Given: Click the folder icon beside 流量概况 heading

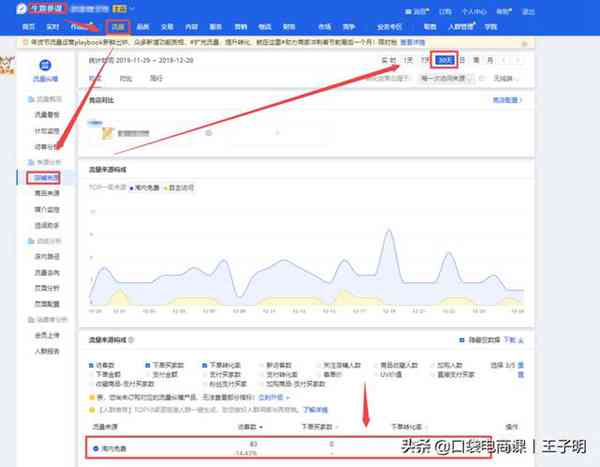Looking at the screenshot, I should click(x=31, y=99).
